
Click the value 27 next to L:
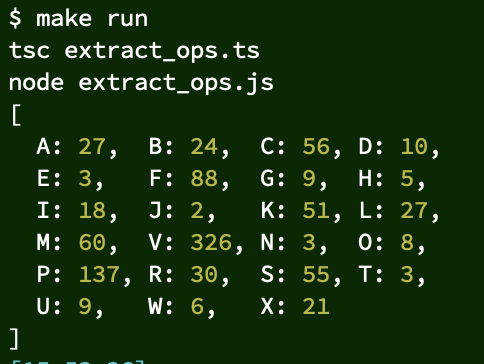[x=414, y=210]
